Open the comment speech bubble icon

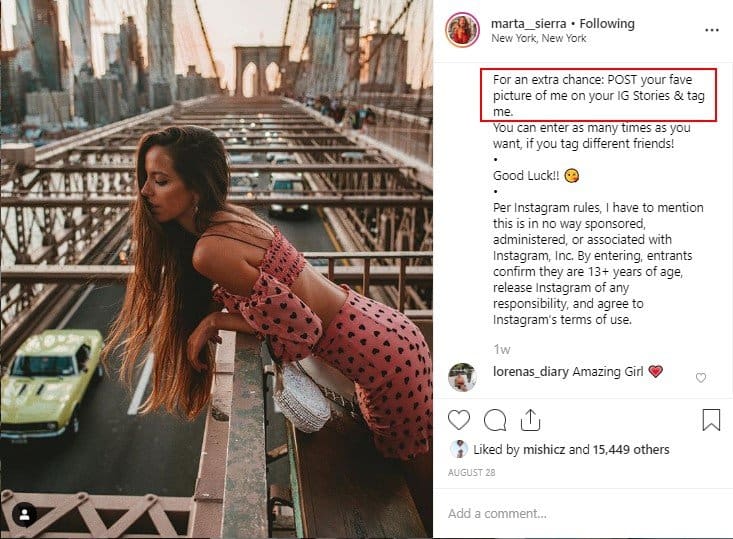(x=495, y=420)
